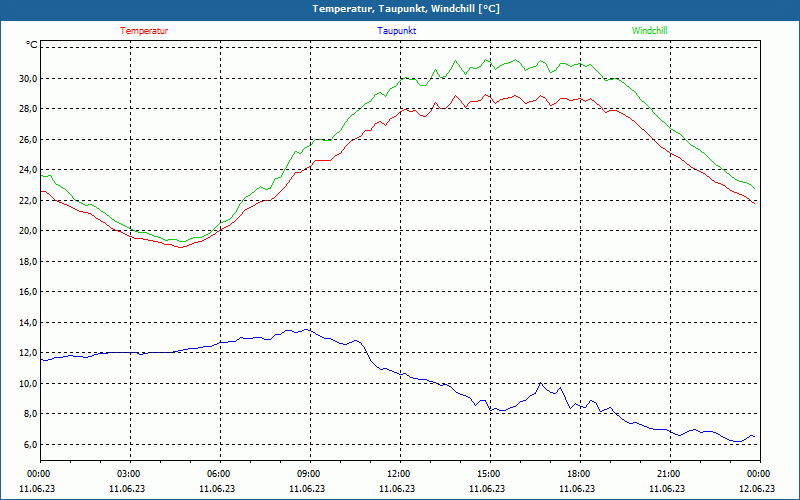This screenshot has width=800, height=500.
Task: Click the 30,0 Y-axis value
Action: 28,79
